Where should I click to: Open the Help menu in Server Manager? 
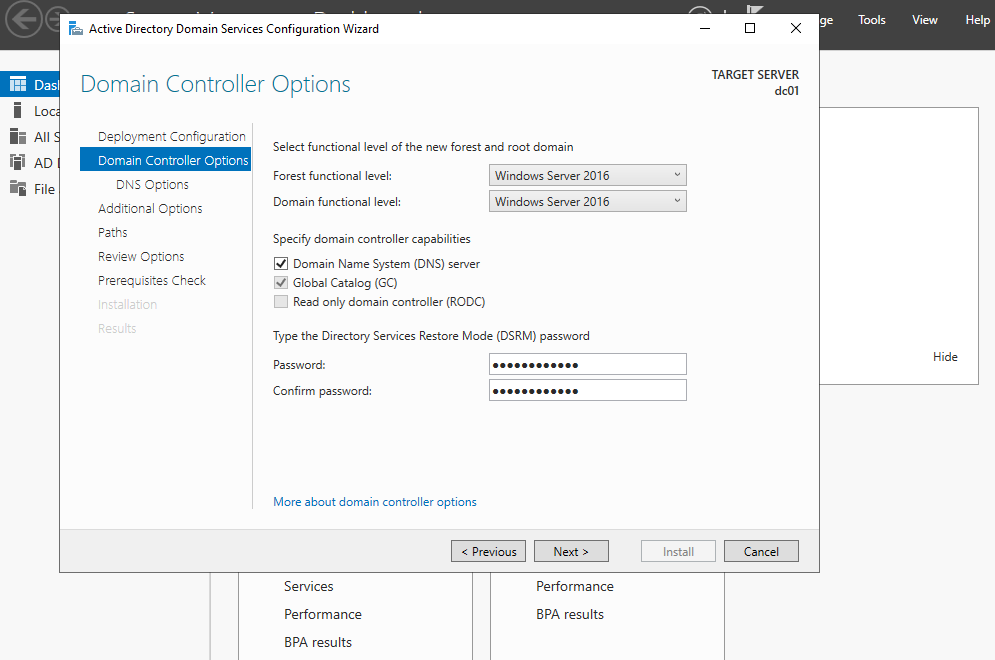coord(977,20)
